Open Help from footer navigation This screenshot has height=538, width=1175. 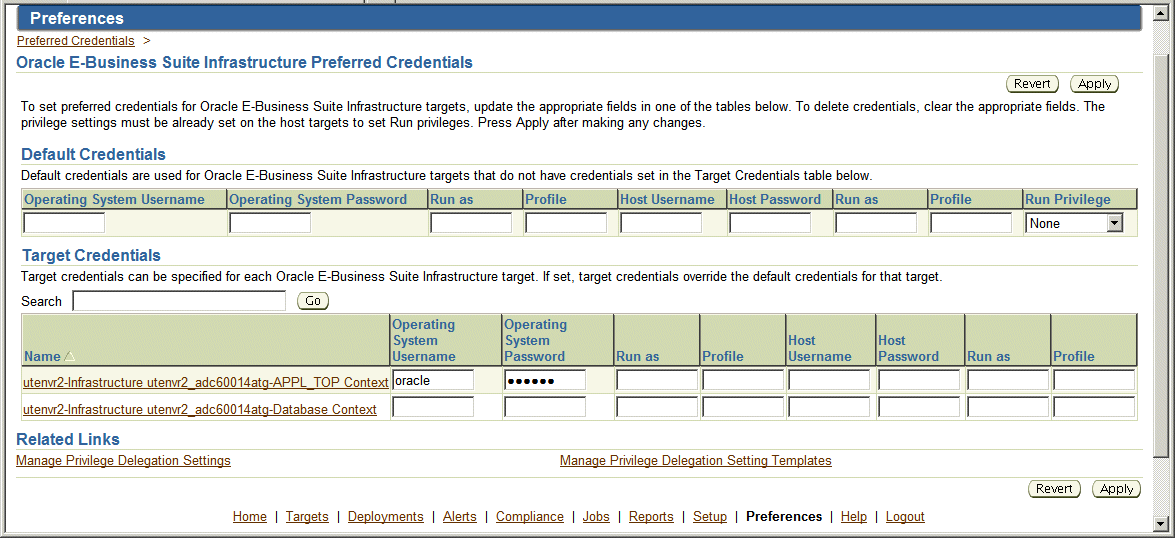[854, 516]
